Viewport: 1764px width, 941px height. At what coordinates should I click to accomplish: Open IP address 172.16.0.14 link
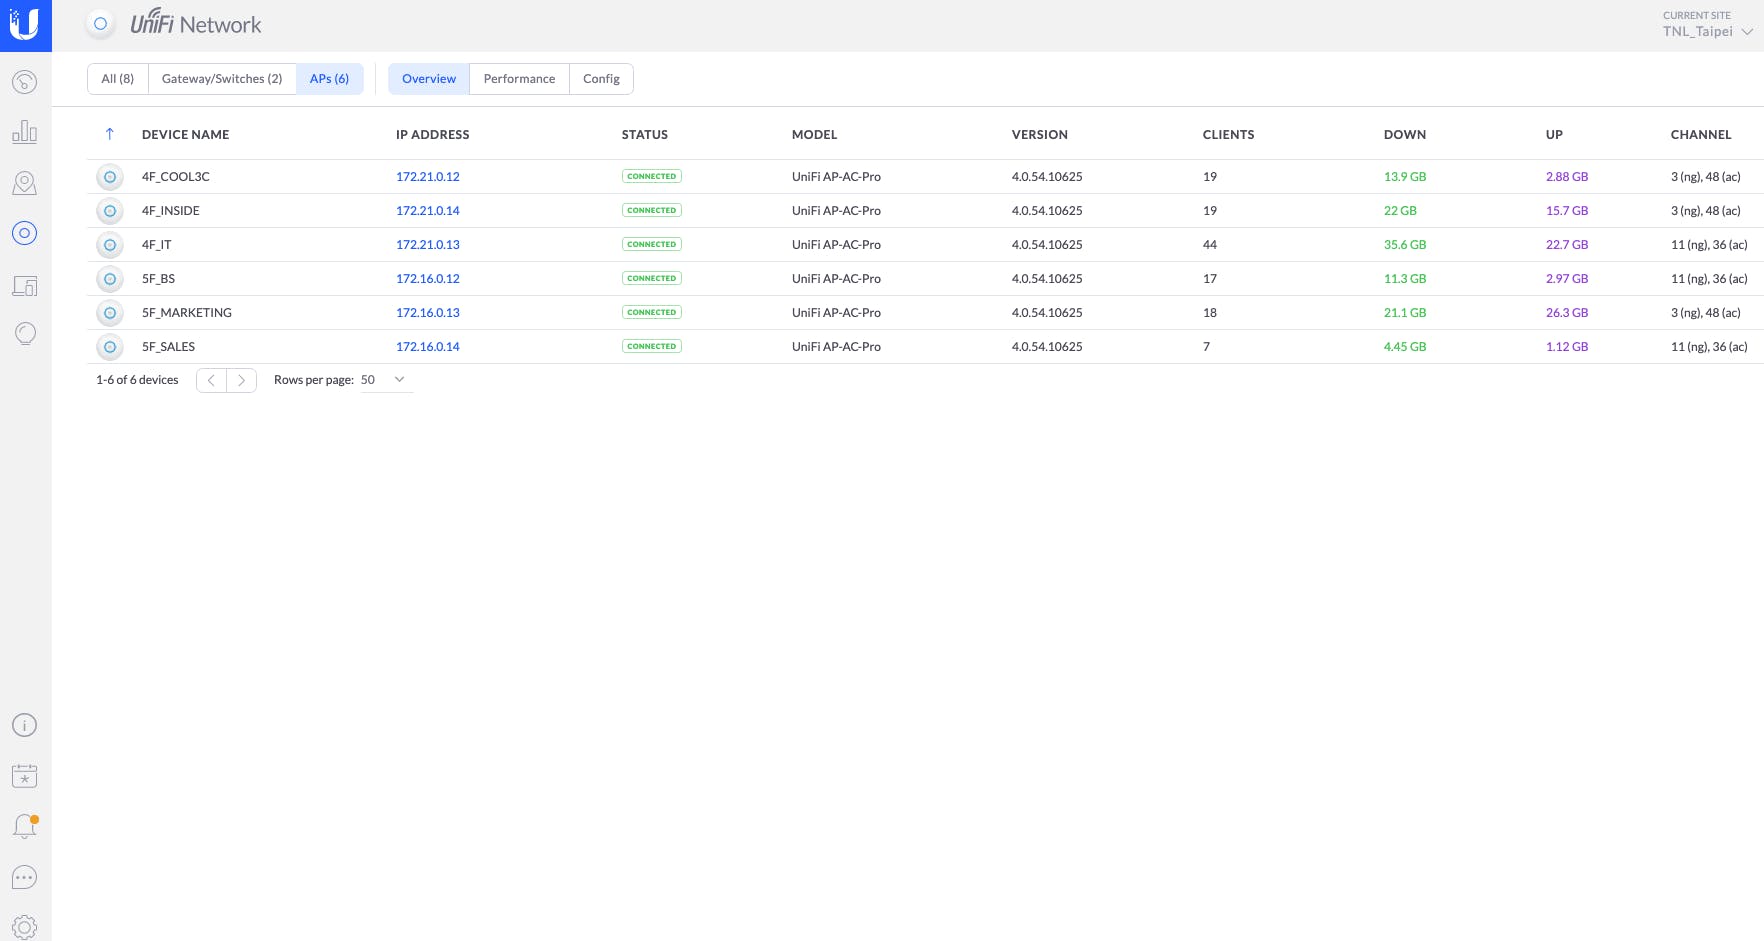428,347
